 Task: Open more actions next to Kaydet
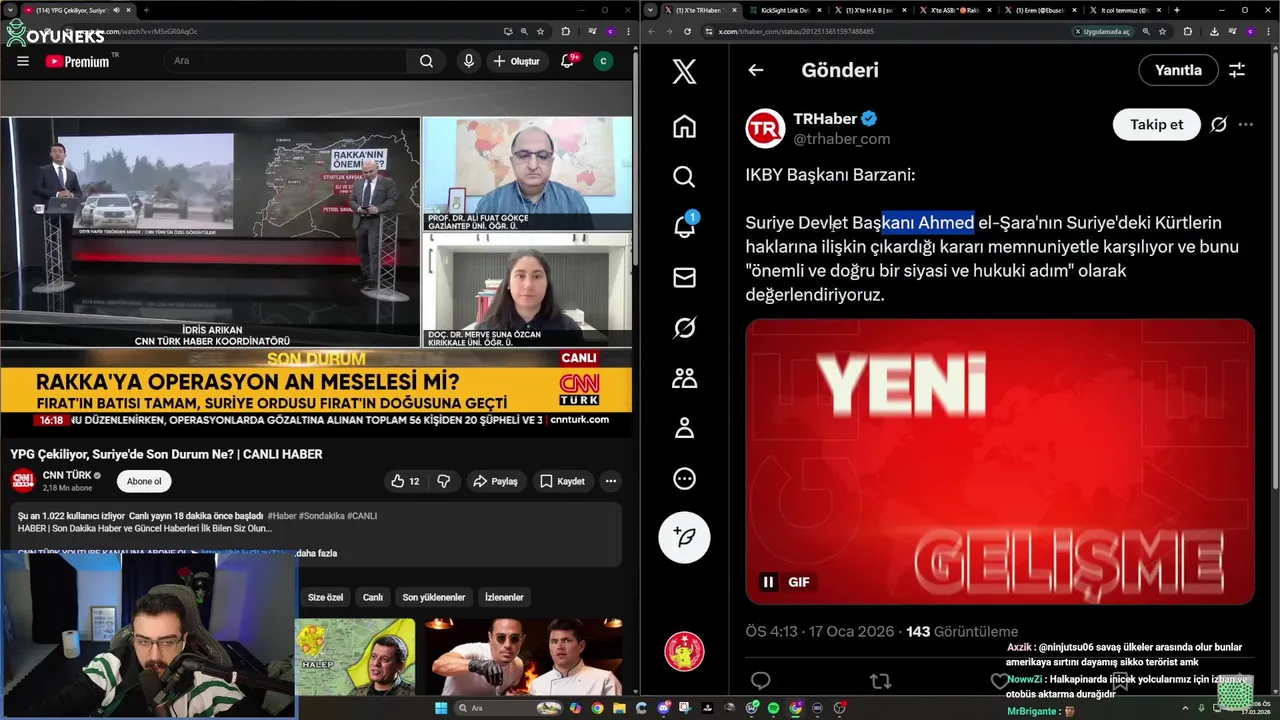610,481
